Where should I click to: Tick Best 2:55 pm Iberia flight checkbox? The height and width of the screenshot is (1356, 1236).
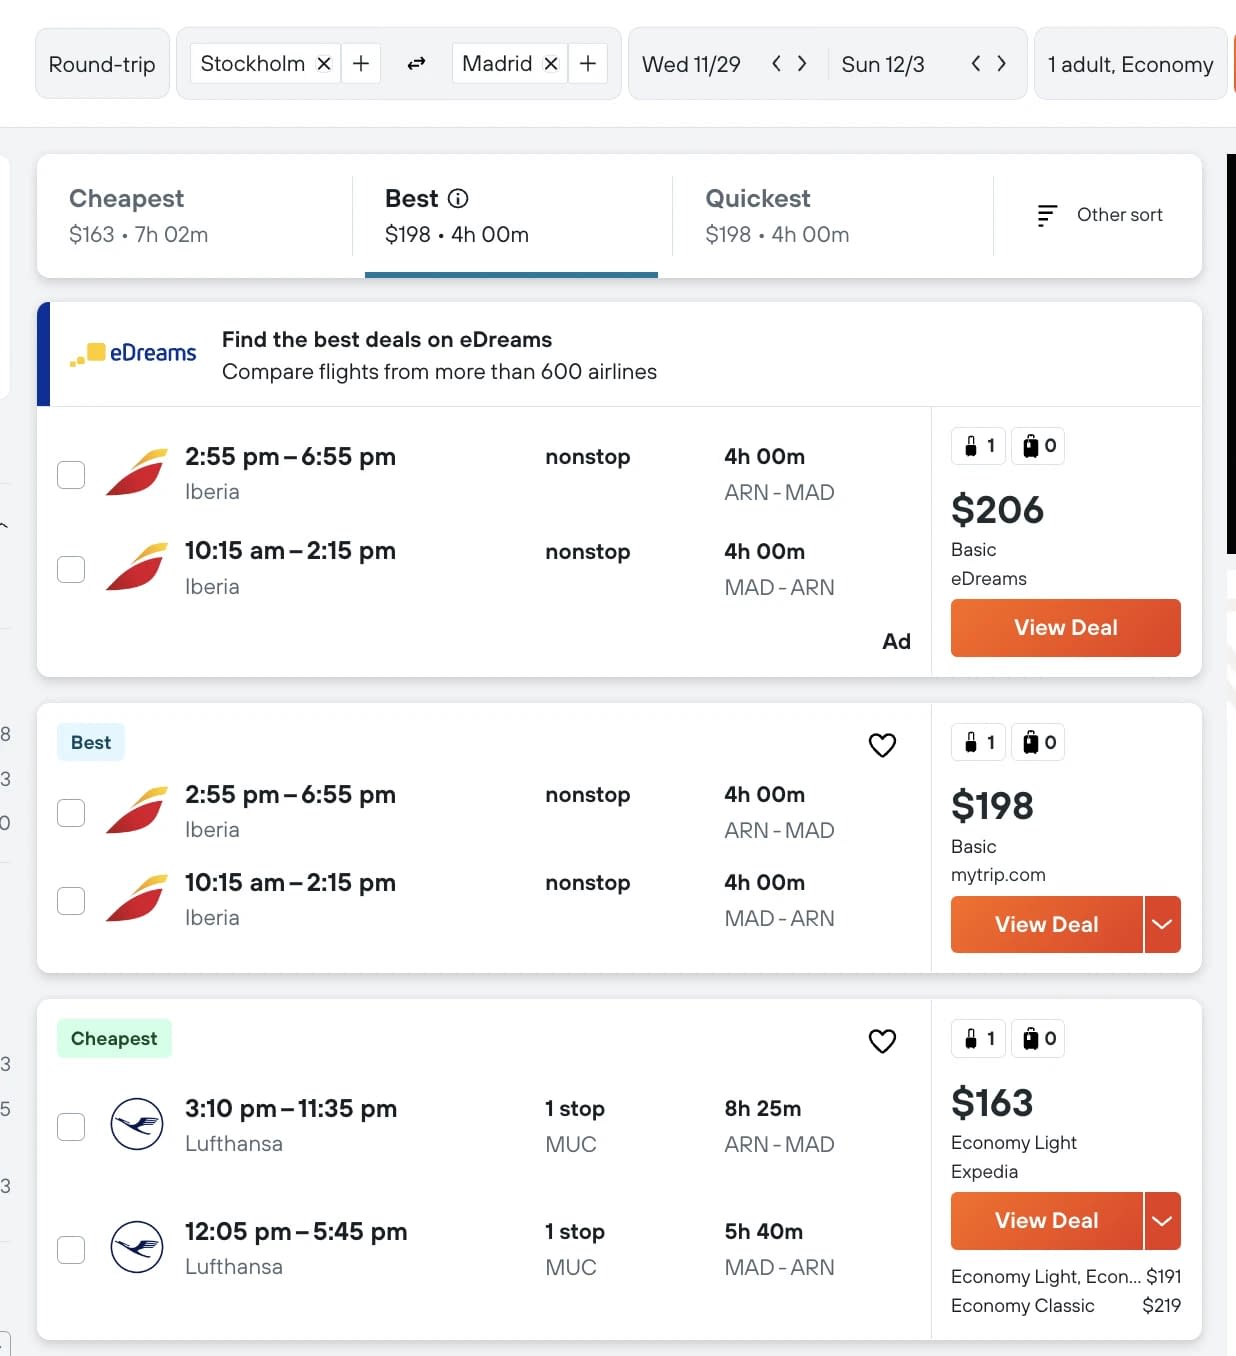click(x=71, y=812)
